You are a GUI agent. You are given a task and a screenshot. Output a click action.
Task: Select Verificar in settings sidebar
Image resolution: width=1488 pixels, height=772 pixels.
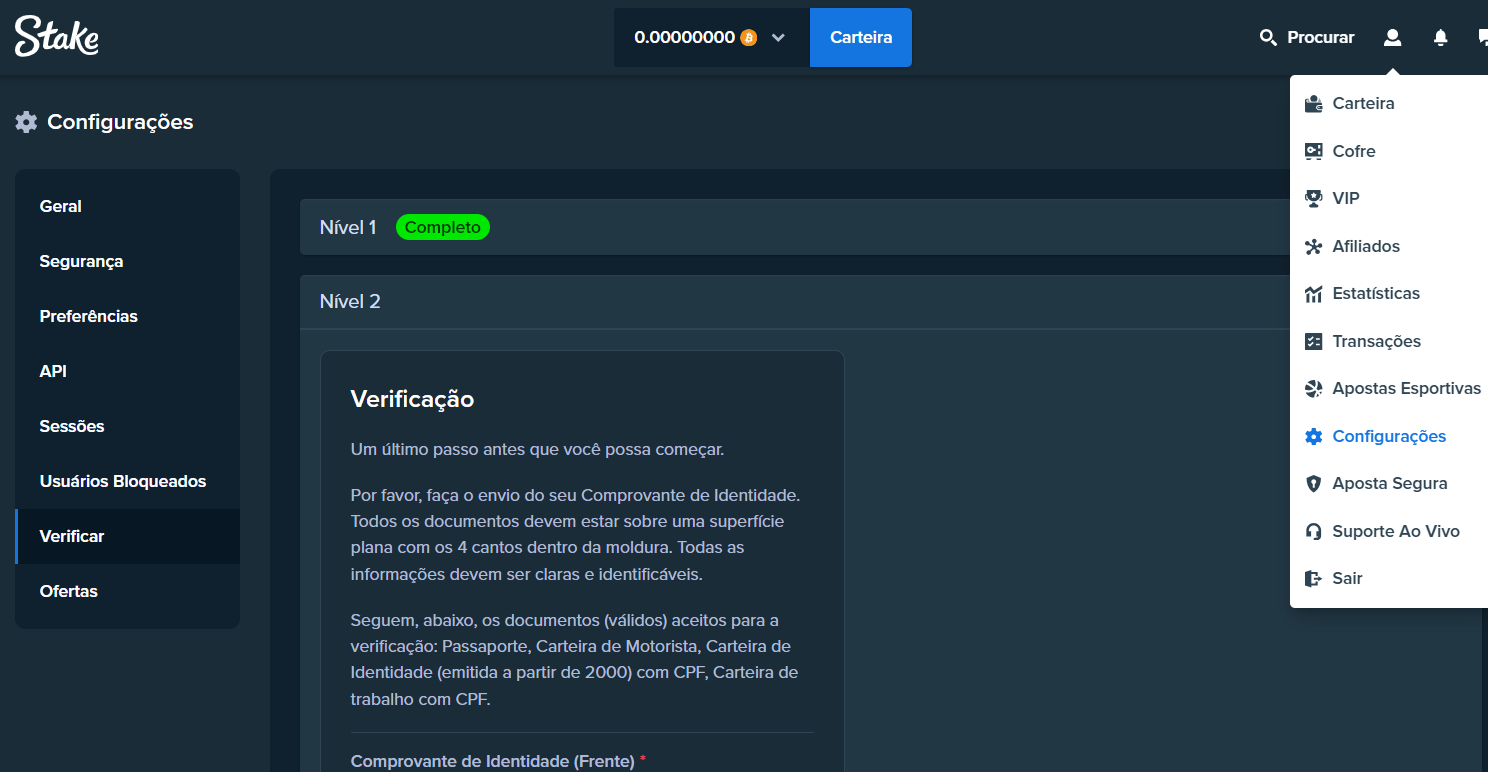click(x=127, y=536)
